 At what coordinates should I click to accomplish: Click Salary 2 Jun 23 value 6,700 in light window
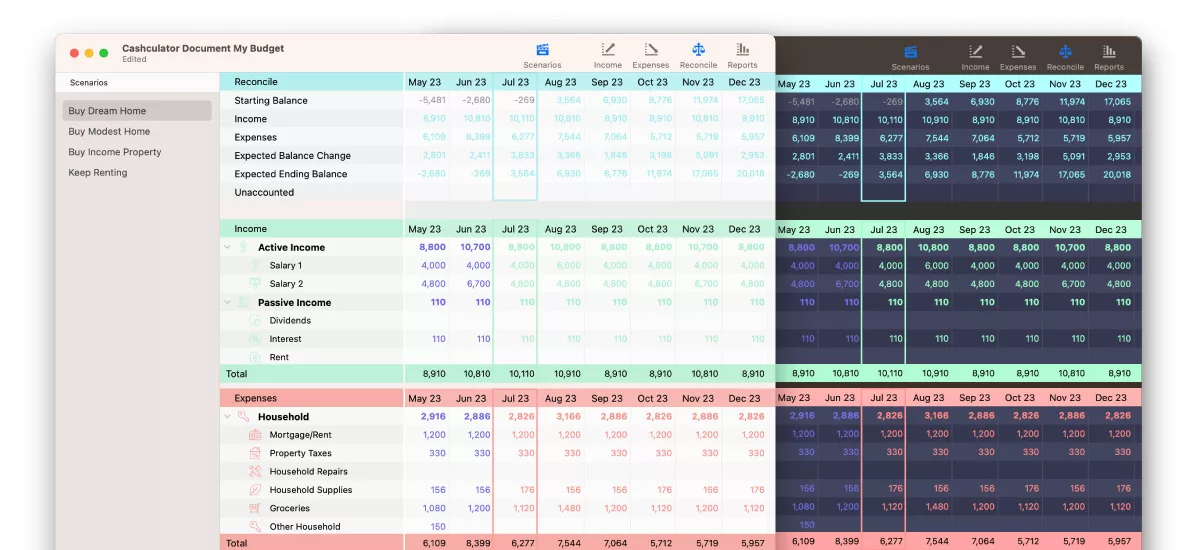point(478,284)
